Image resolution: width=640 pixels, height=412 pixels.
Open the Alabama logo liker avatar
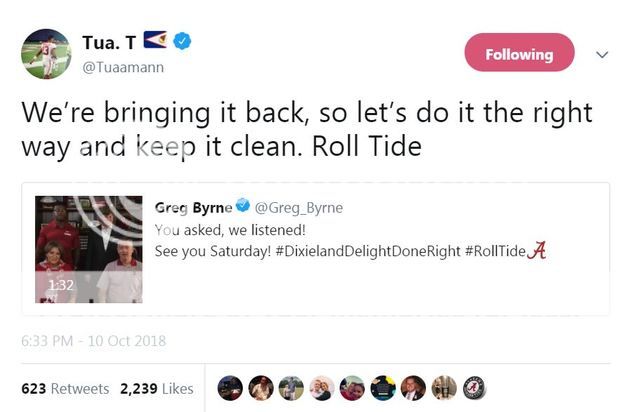tap(474, 387)
